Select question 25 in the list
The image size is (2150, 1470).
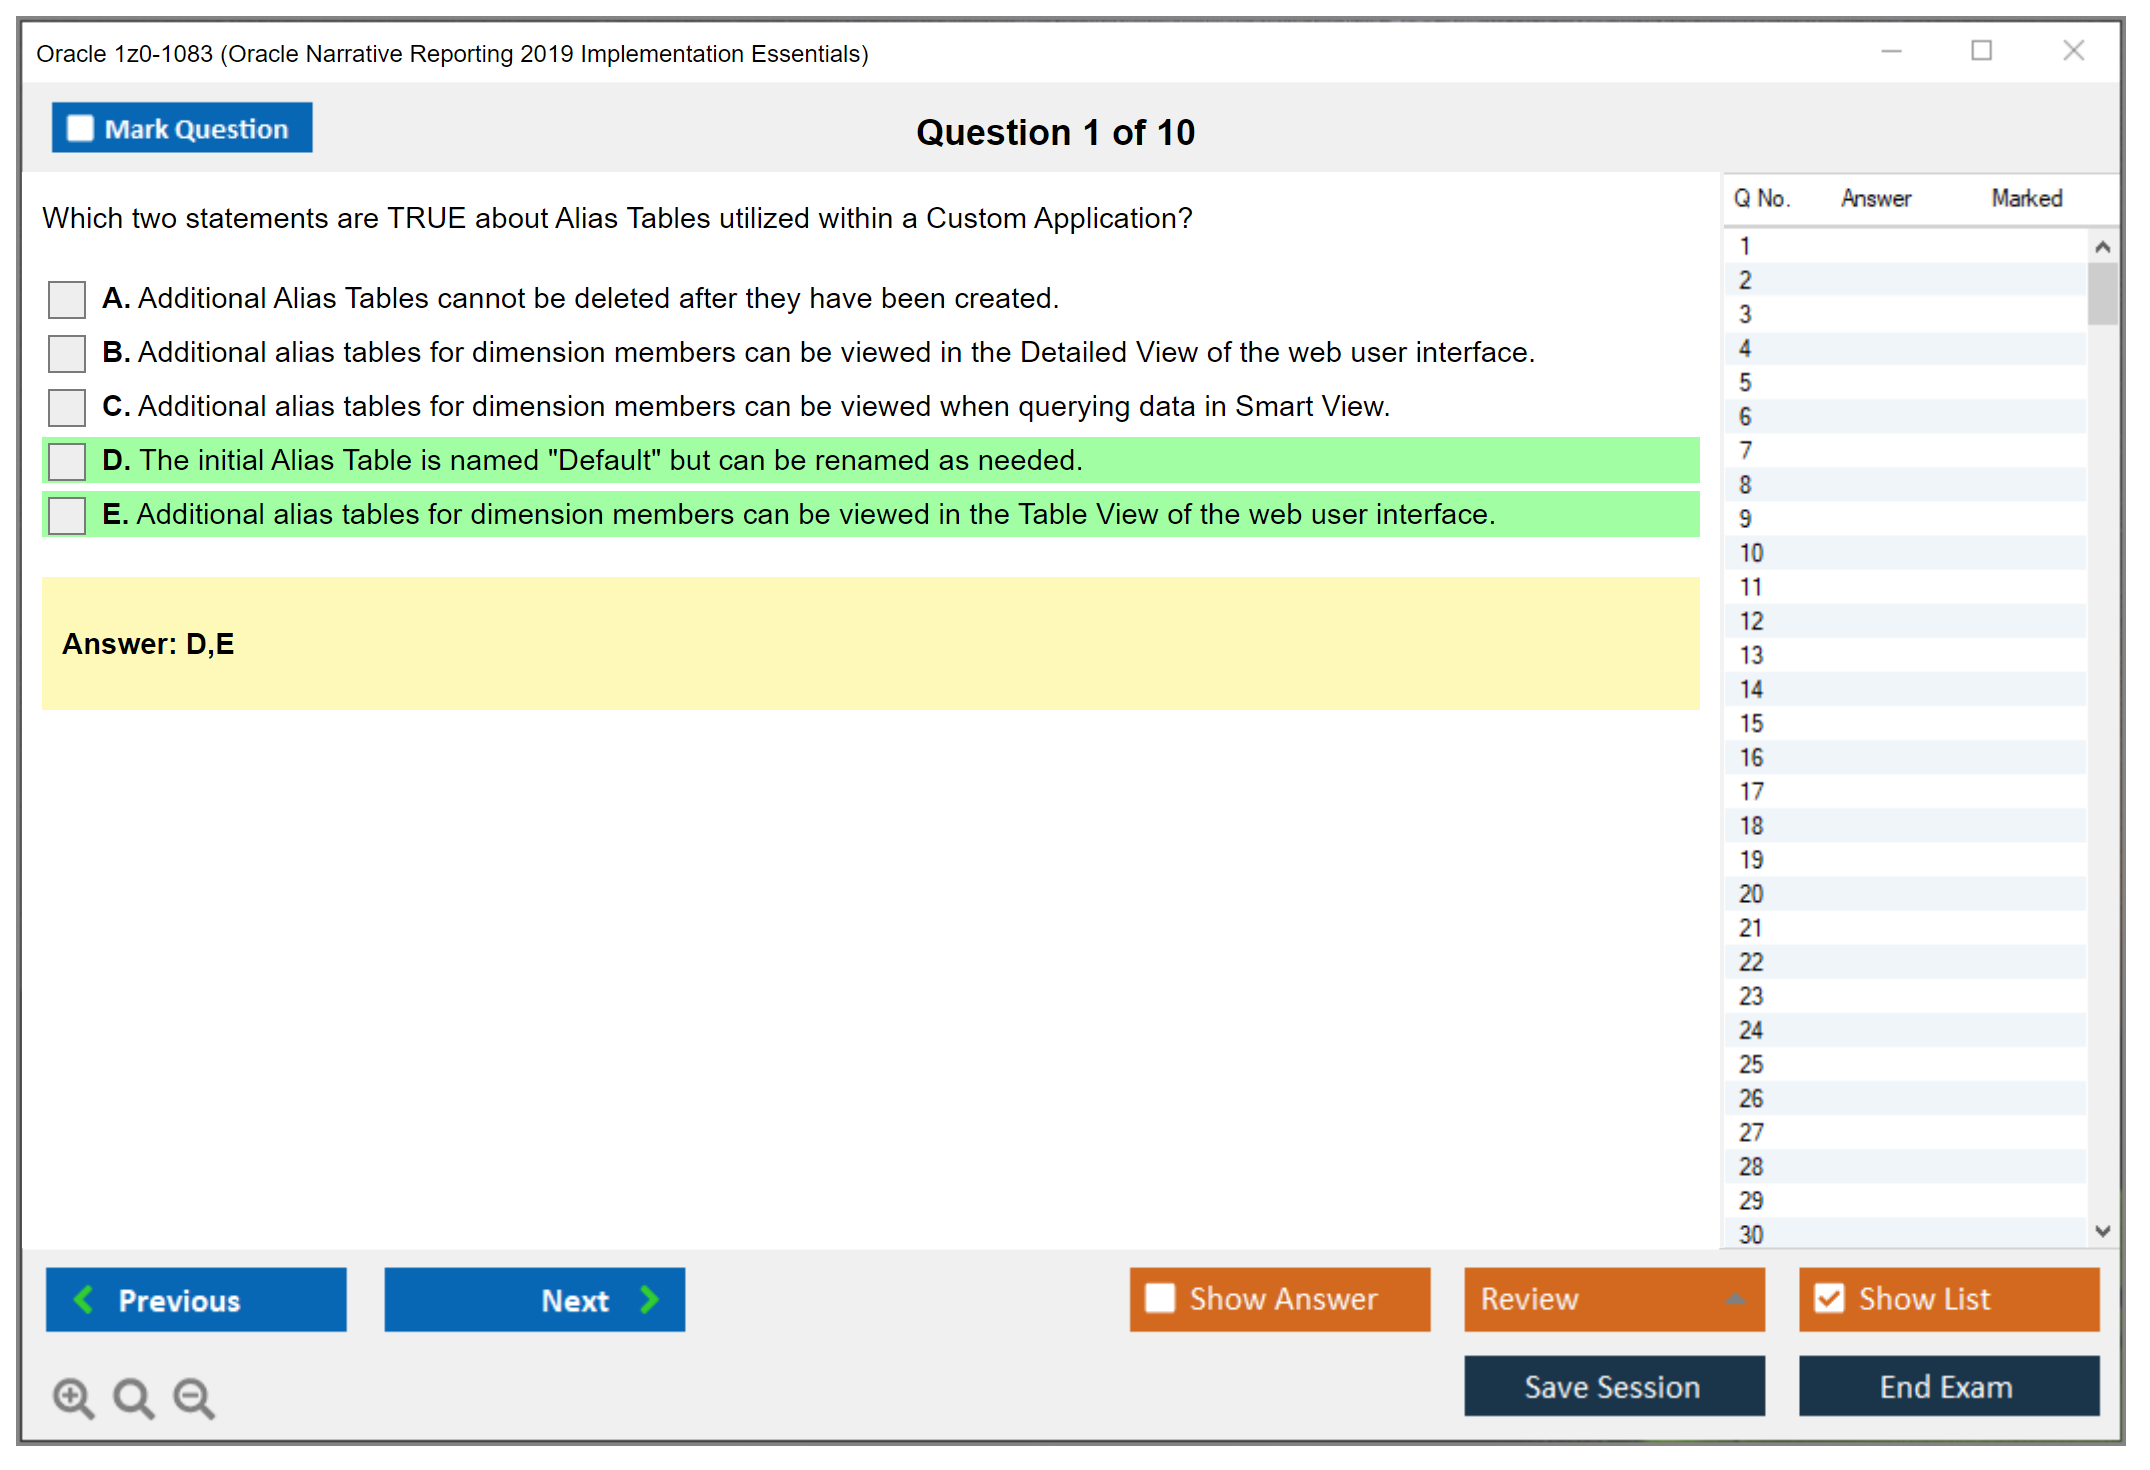[x=1751, y=1064]
